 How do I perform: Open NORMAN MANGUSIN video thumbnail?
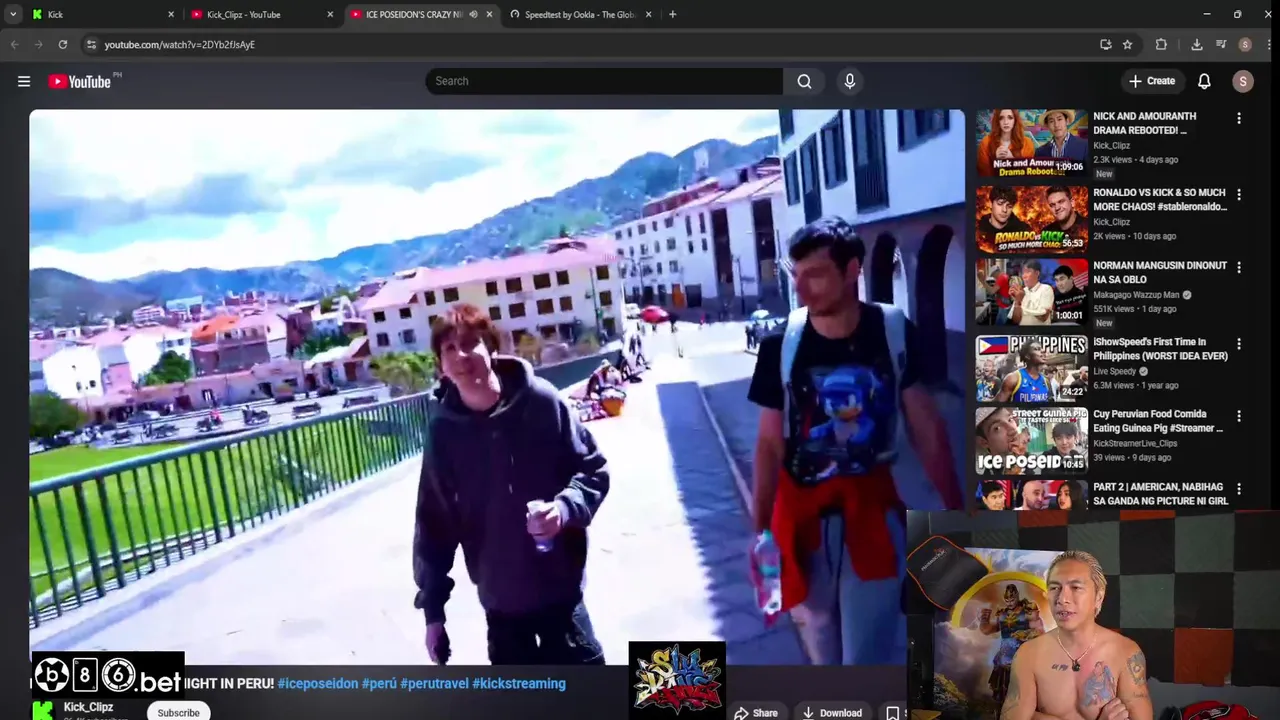point(1031,292)
